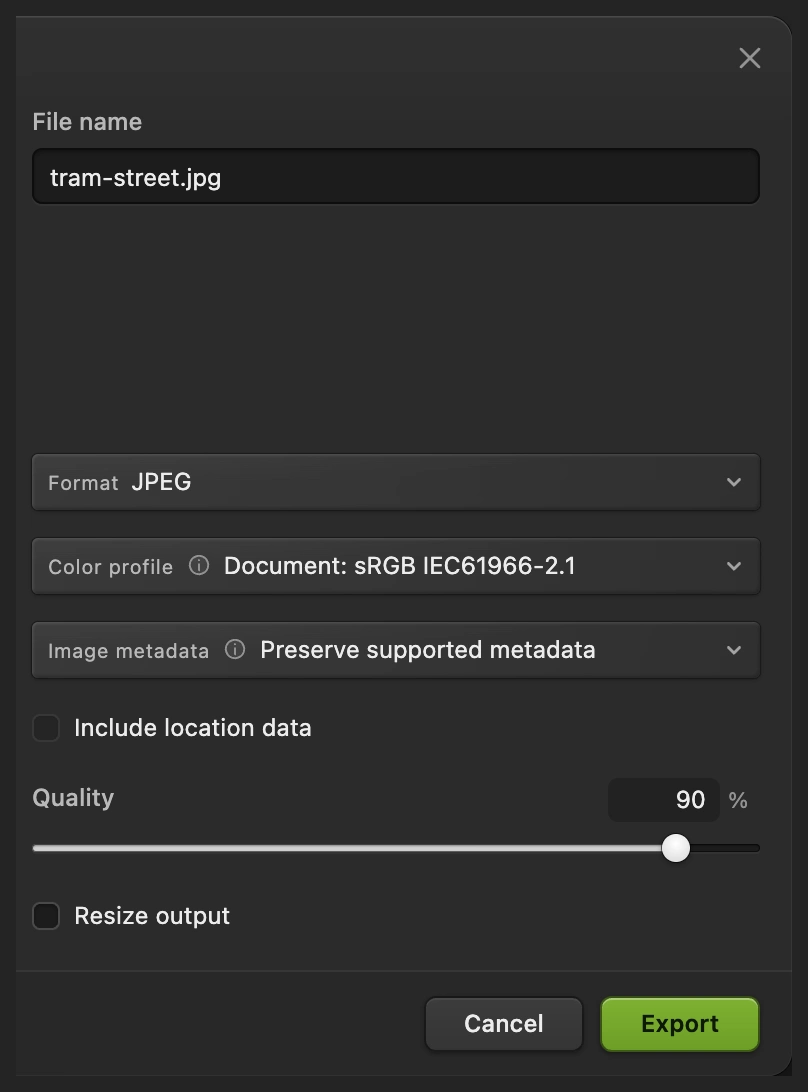Enable the Include location data checkbox

coord(46,728)
